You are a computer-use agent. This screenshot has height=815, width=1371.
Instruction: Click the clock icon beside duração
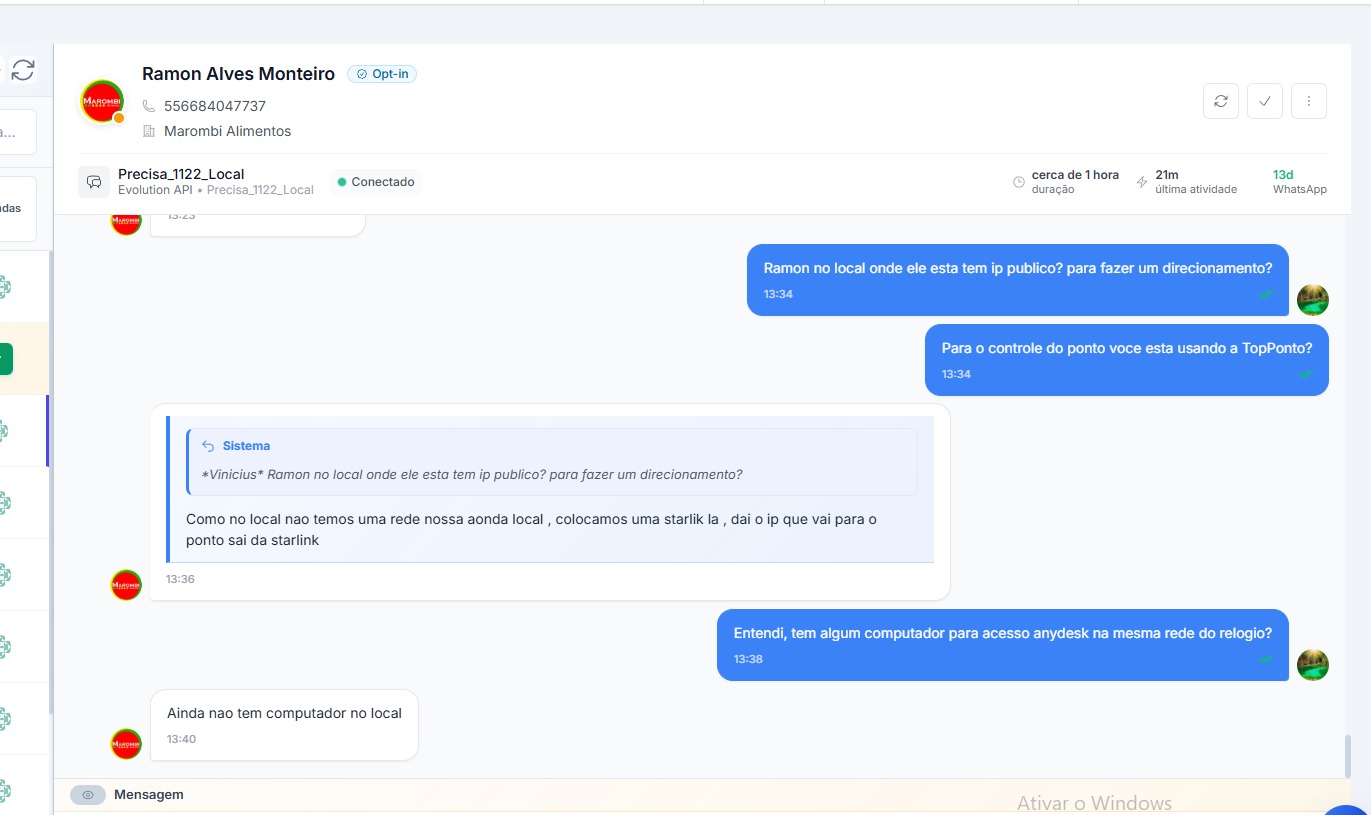[x=1018, y=182]
